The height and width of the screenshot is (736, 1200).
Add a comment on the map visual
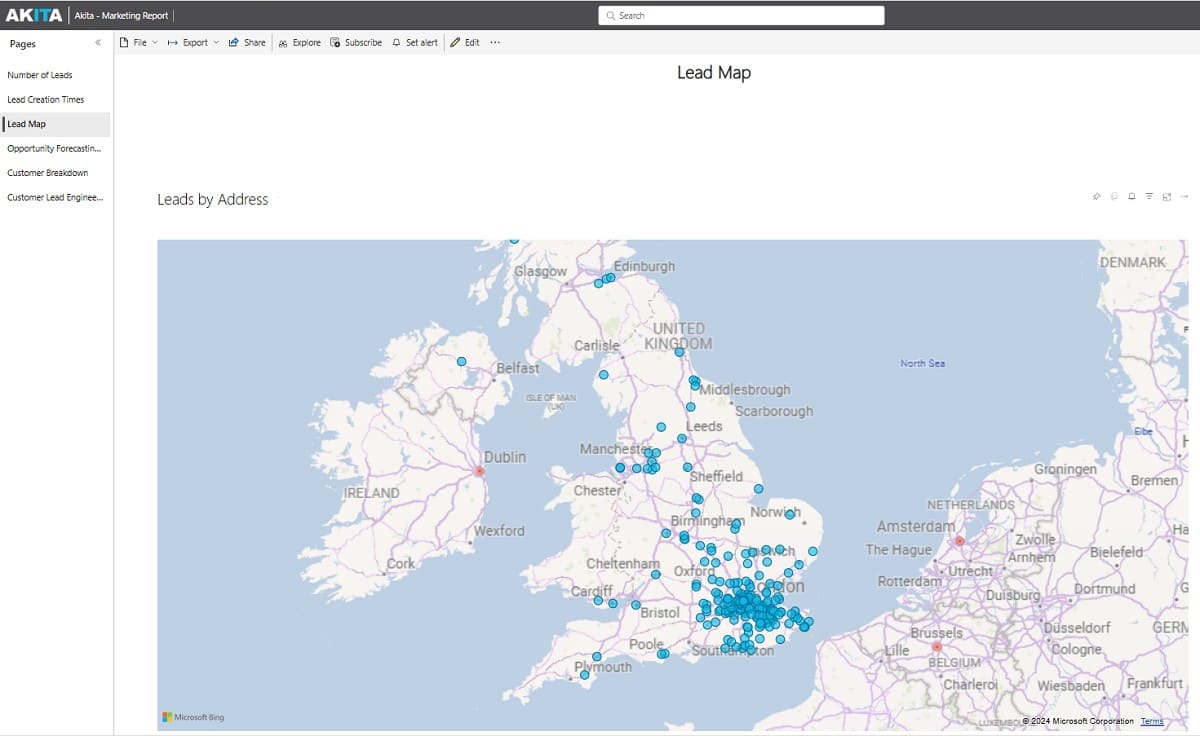pos(1114,196)
